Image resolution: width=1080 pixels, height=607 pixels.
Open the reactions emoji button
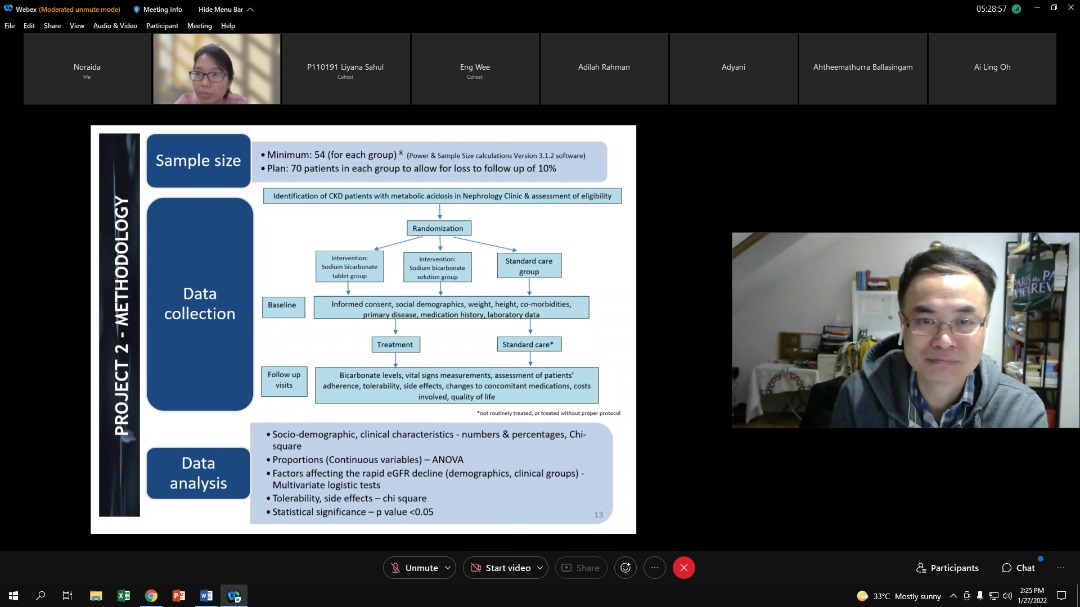pos(626,568)
